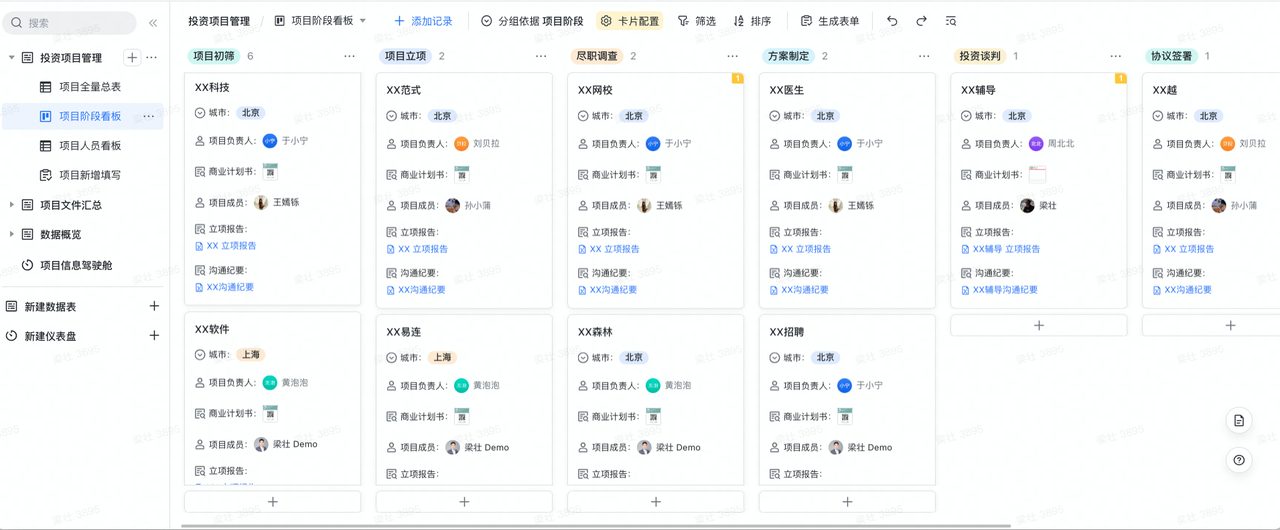Click the help question mark floating icon

coord(1239,460)
